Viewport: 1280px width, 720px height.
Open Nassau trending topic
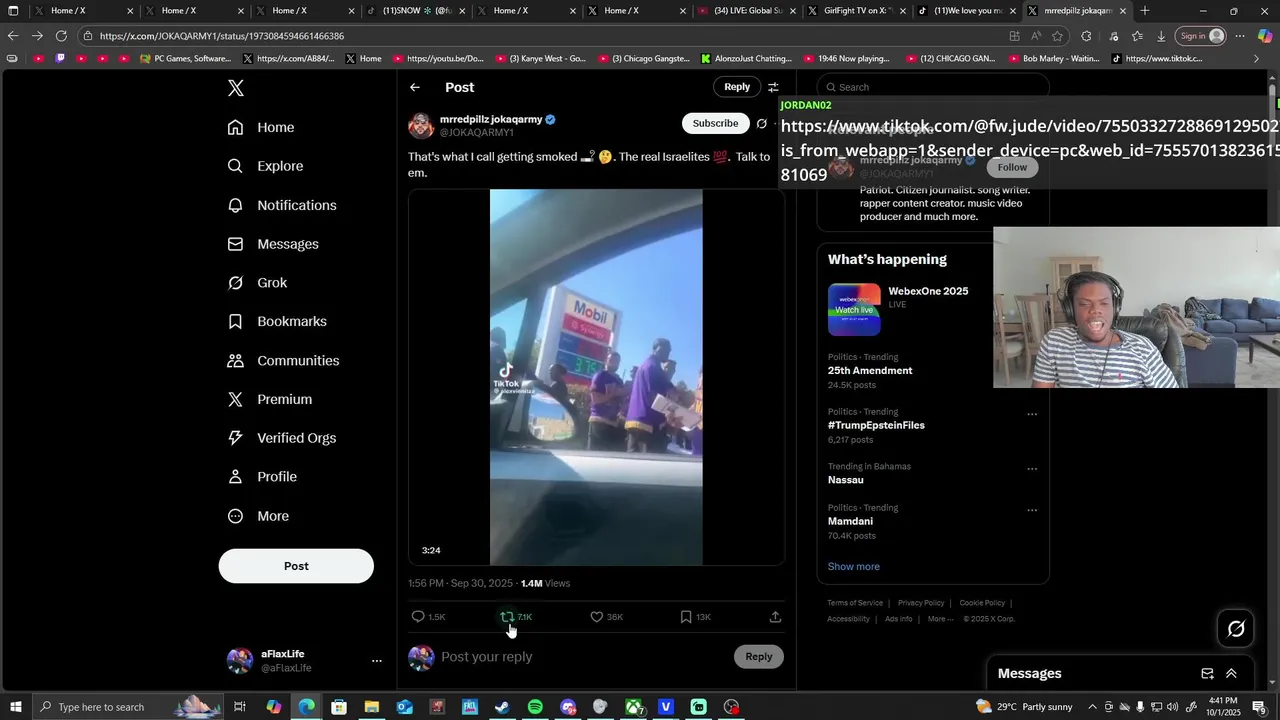click(845, 480)
